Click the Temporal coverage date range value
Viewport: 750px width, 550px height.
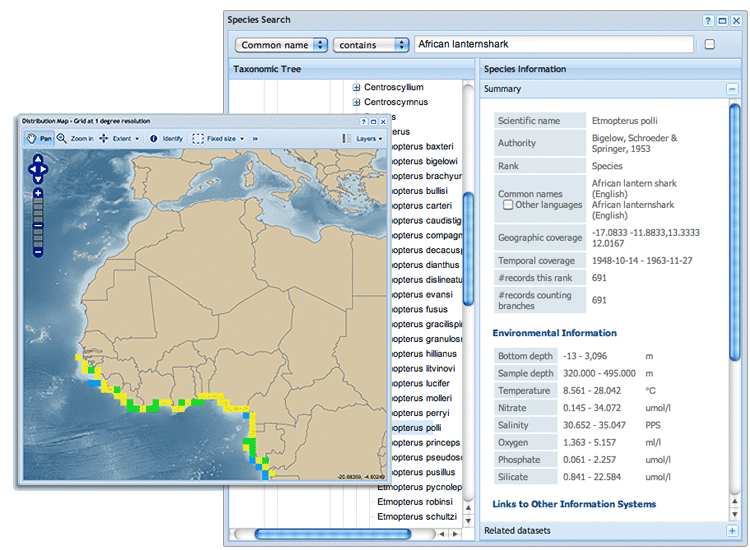[642, 261]
